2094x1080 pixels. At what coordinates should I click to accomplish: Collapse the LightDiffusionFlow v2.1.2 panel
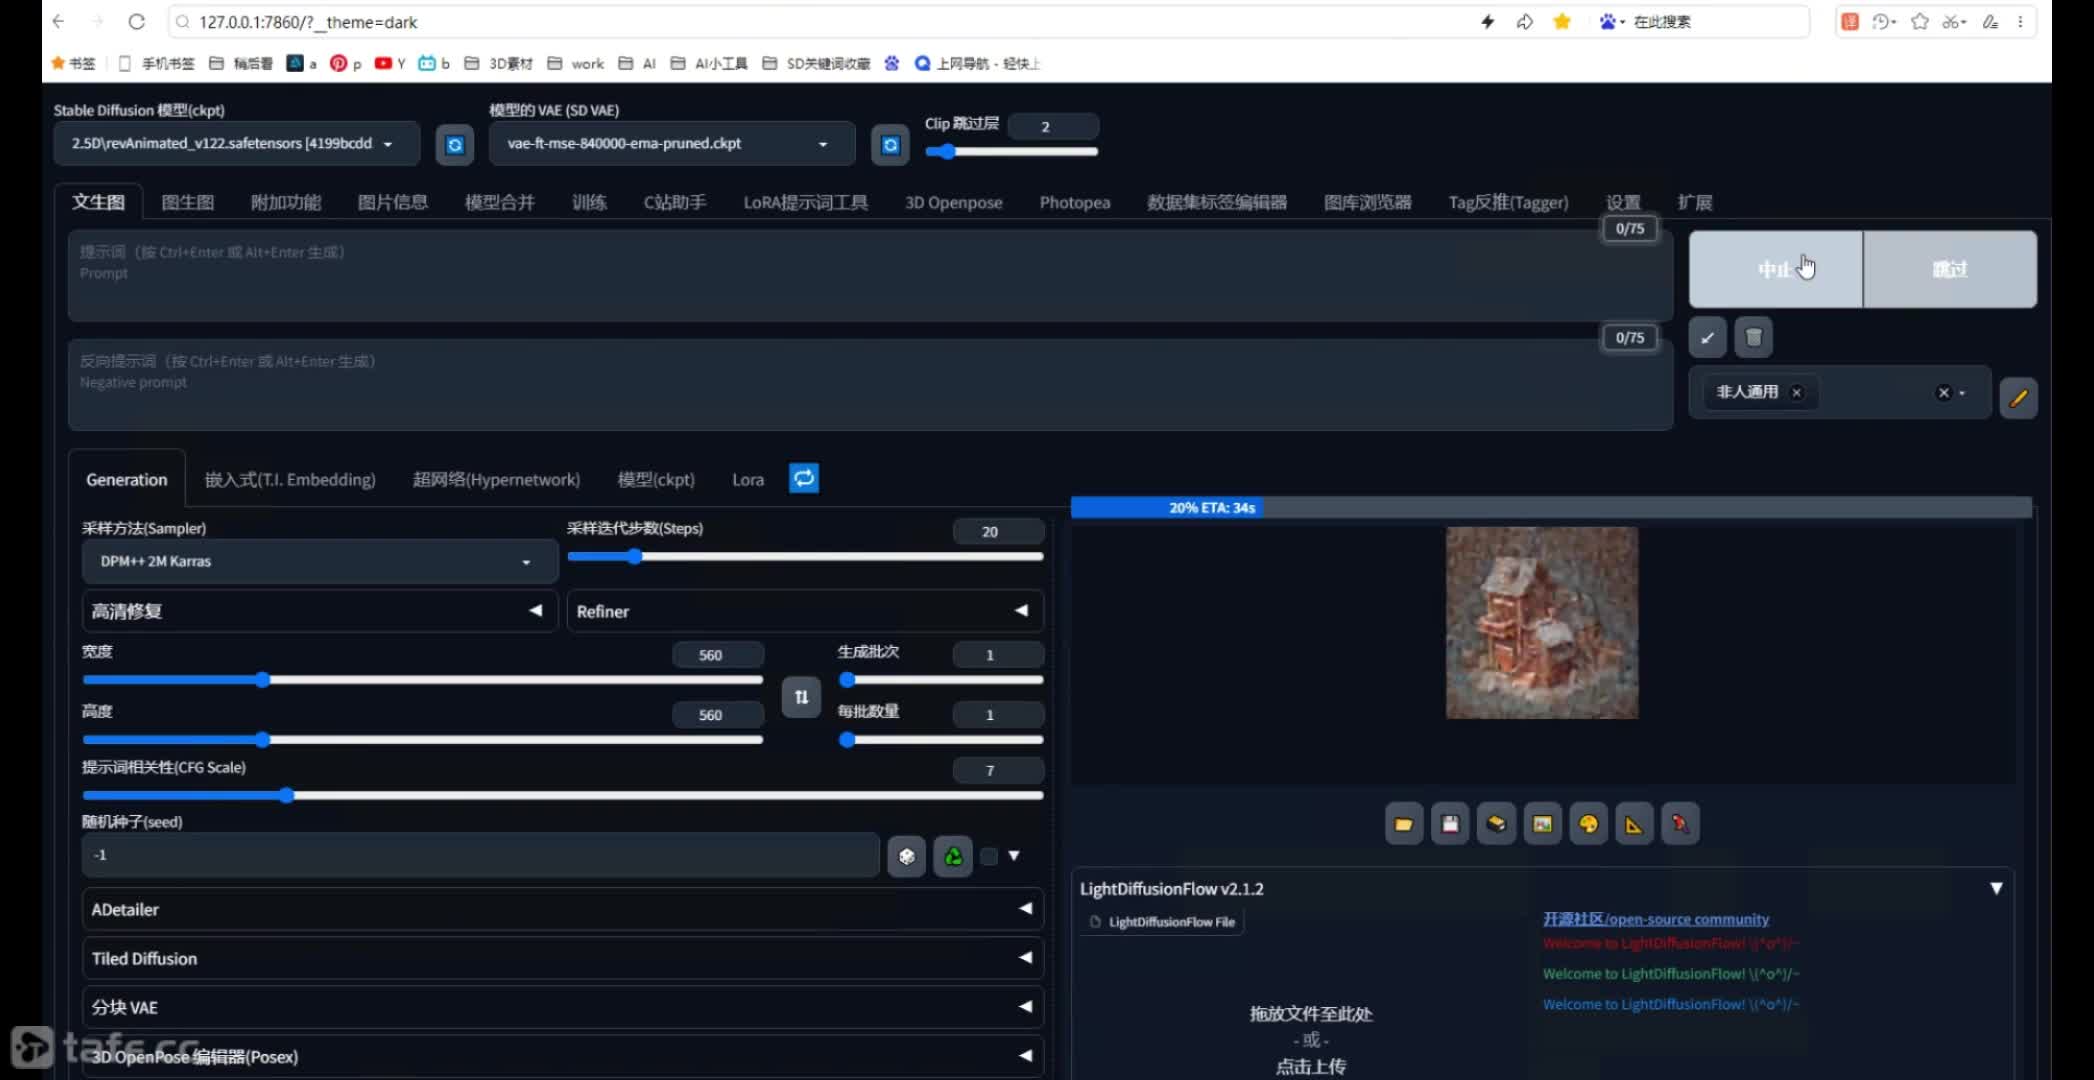[1996, 888]
